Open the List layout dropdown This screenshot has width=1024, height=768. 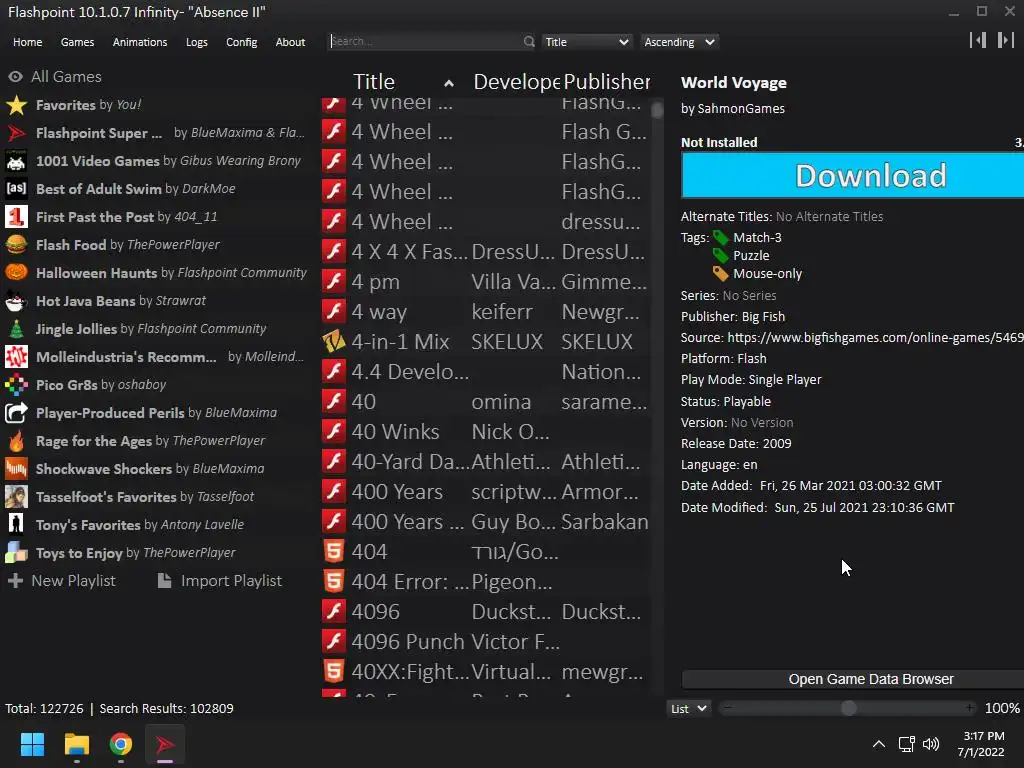(x=689, y=709)
